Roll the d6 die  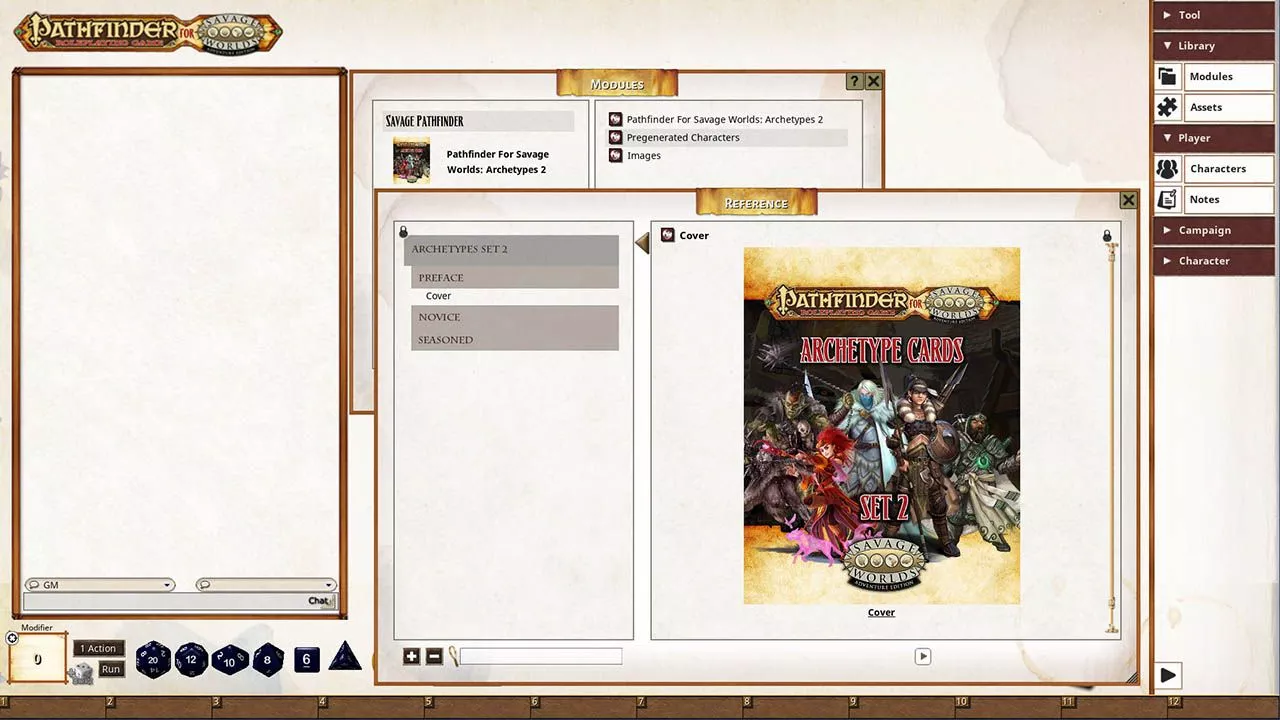click(306, 660)
